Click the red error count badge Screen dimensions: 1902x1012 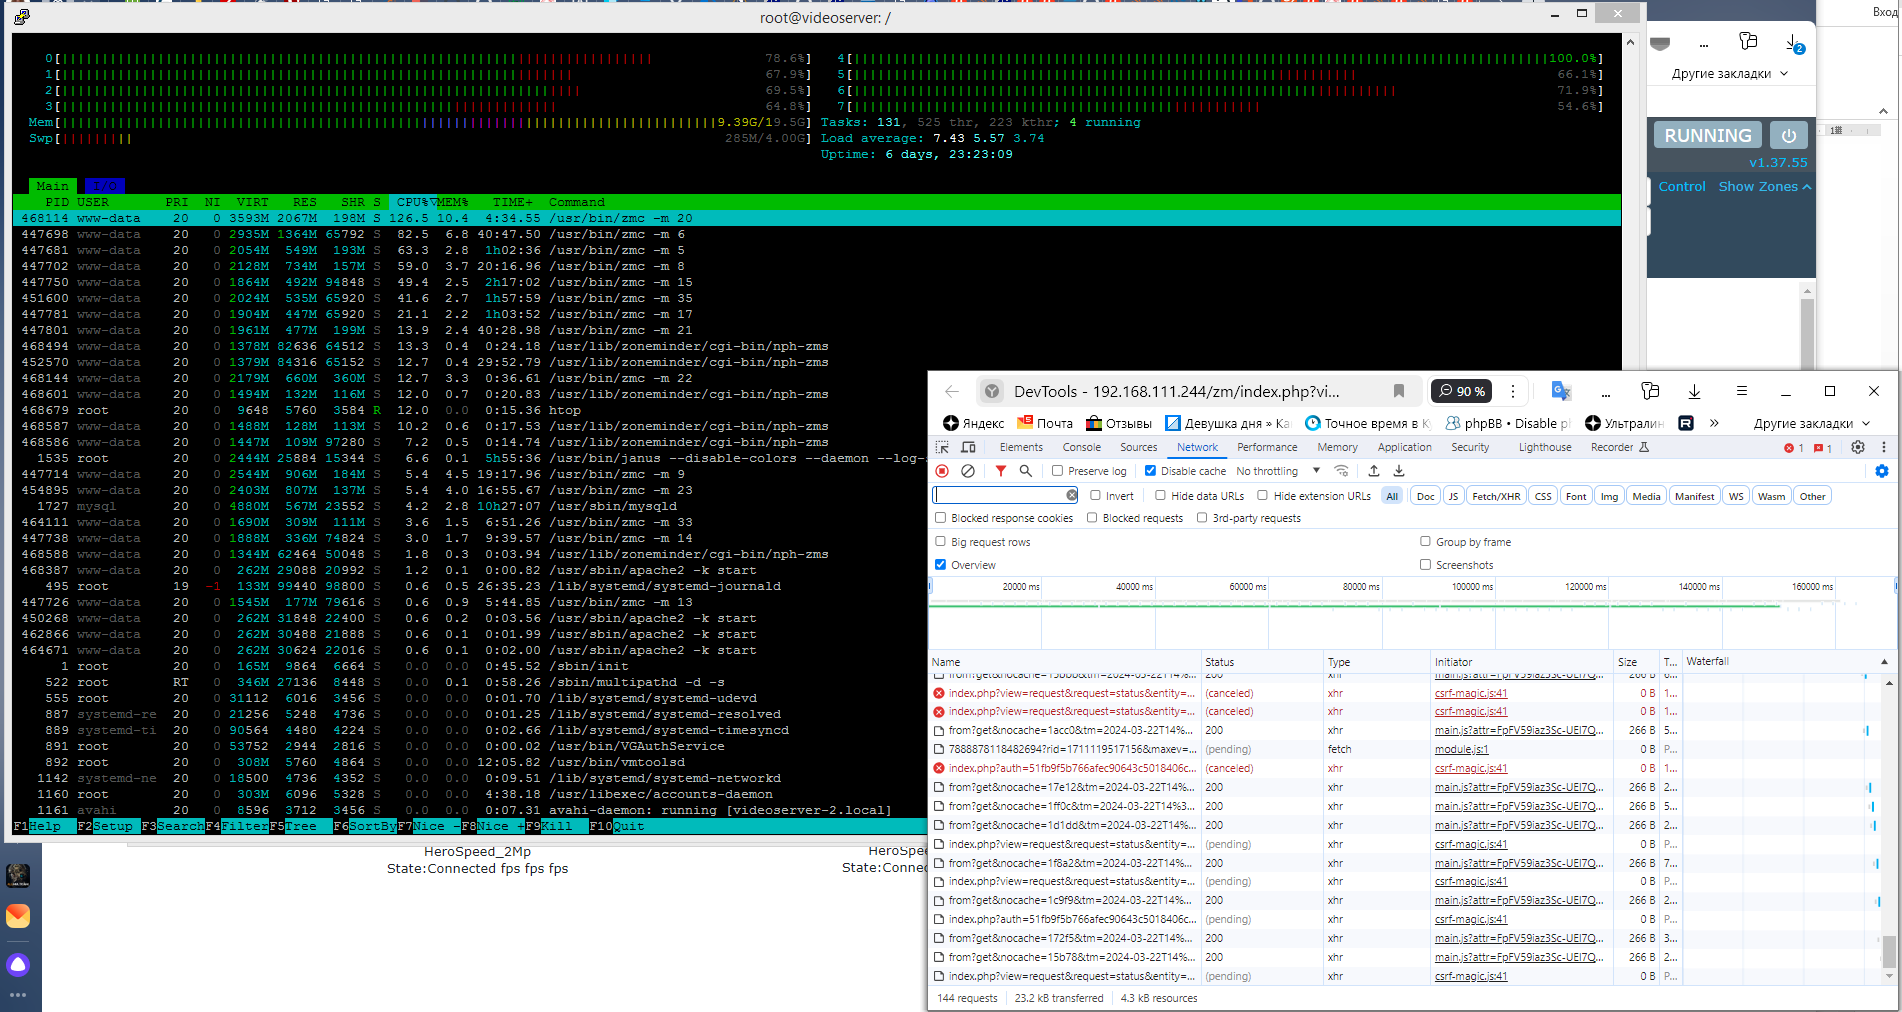coord(1794,448)
